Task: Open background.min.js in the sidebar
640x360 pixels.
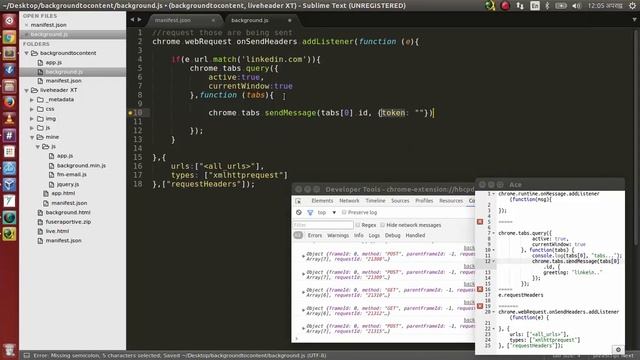Action: (81, 165)
